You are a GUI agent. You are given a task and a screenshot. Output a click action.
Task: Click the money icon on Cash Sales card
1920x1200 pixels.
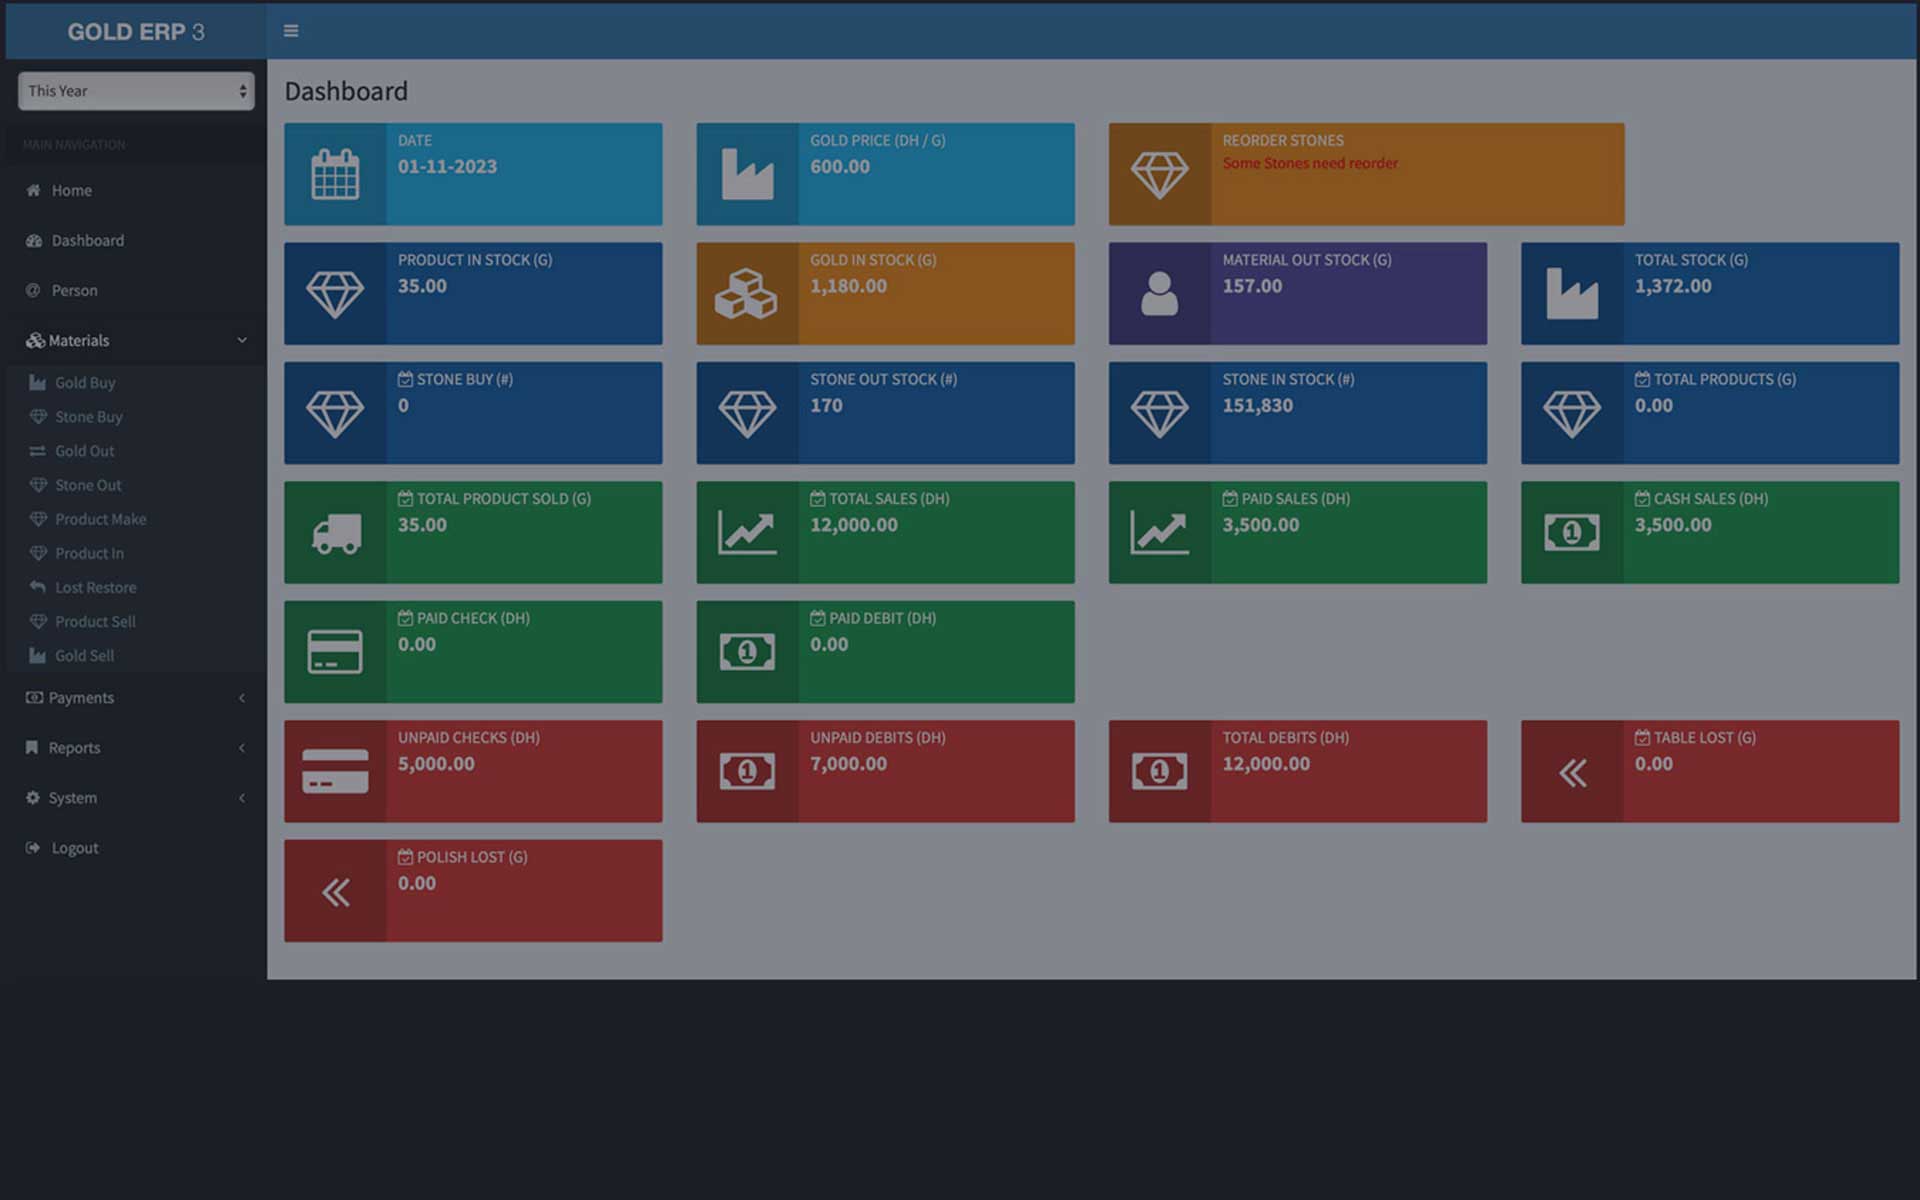click(1571, 533)
